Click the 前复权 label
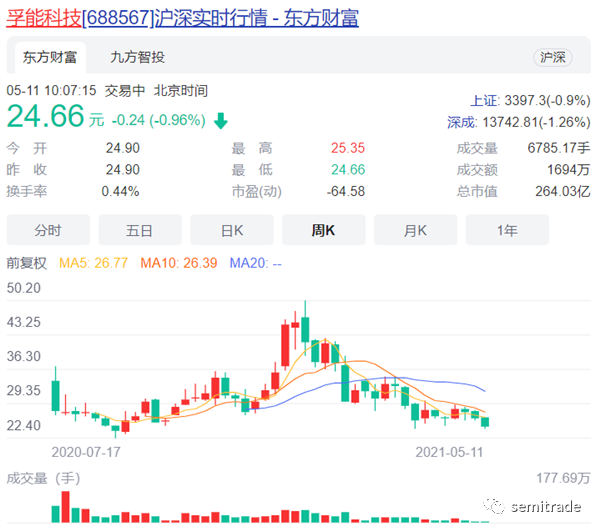 coord(26,263)
